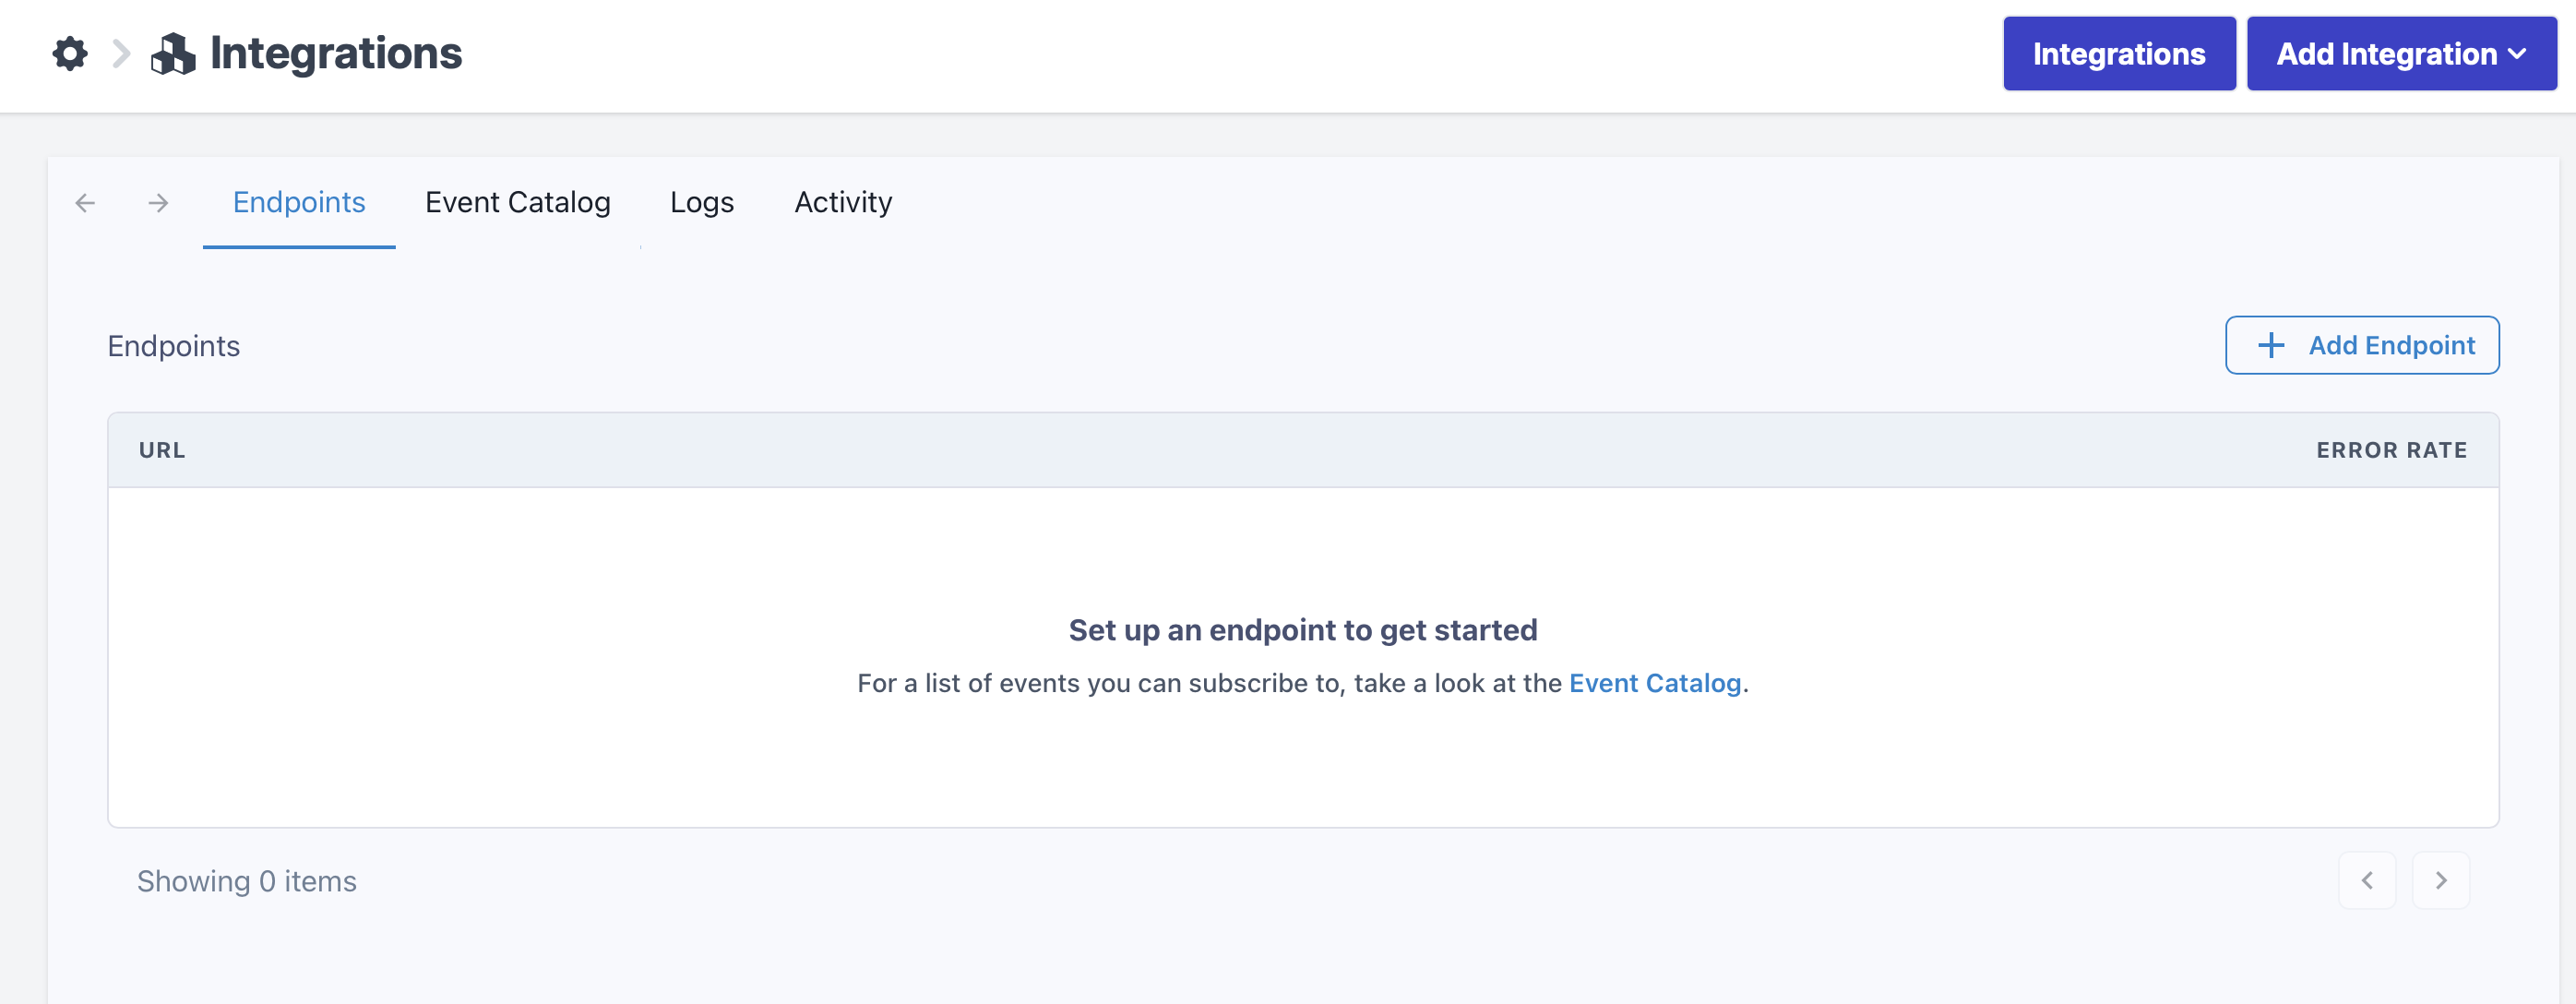This screenshot has height=1004, width=2576.
Task: Follow the Event Catalog link in the message
Action: click(x=1655, y=683)
